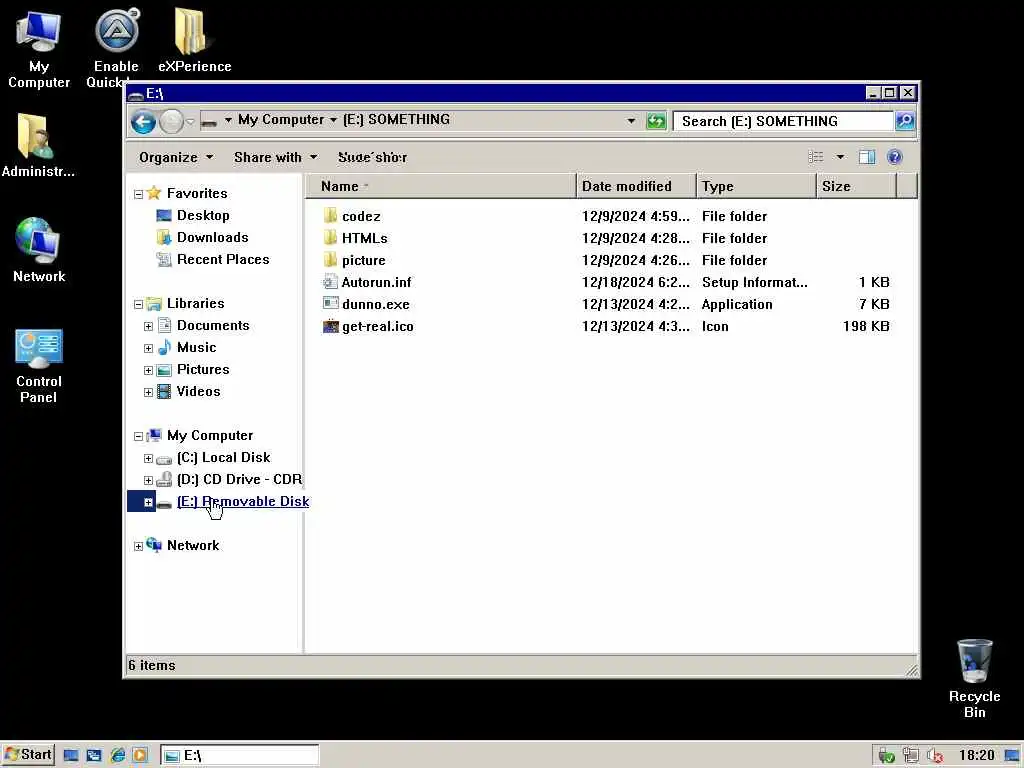Collapse the Favorites tree group

[138, 194]
